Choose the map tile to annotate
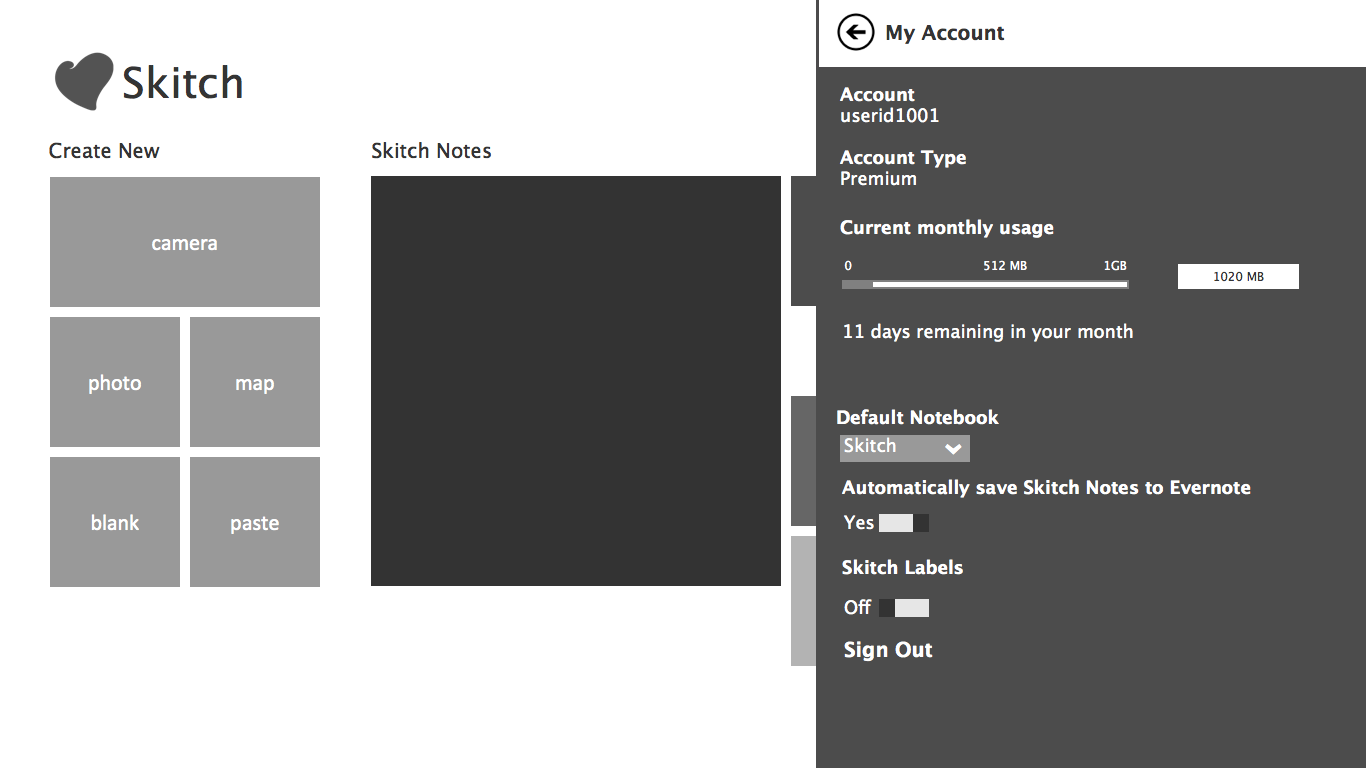Image resolution: width=1366 pixels, height=768 pixels. click(255, 382)
